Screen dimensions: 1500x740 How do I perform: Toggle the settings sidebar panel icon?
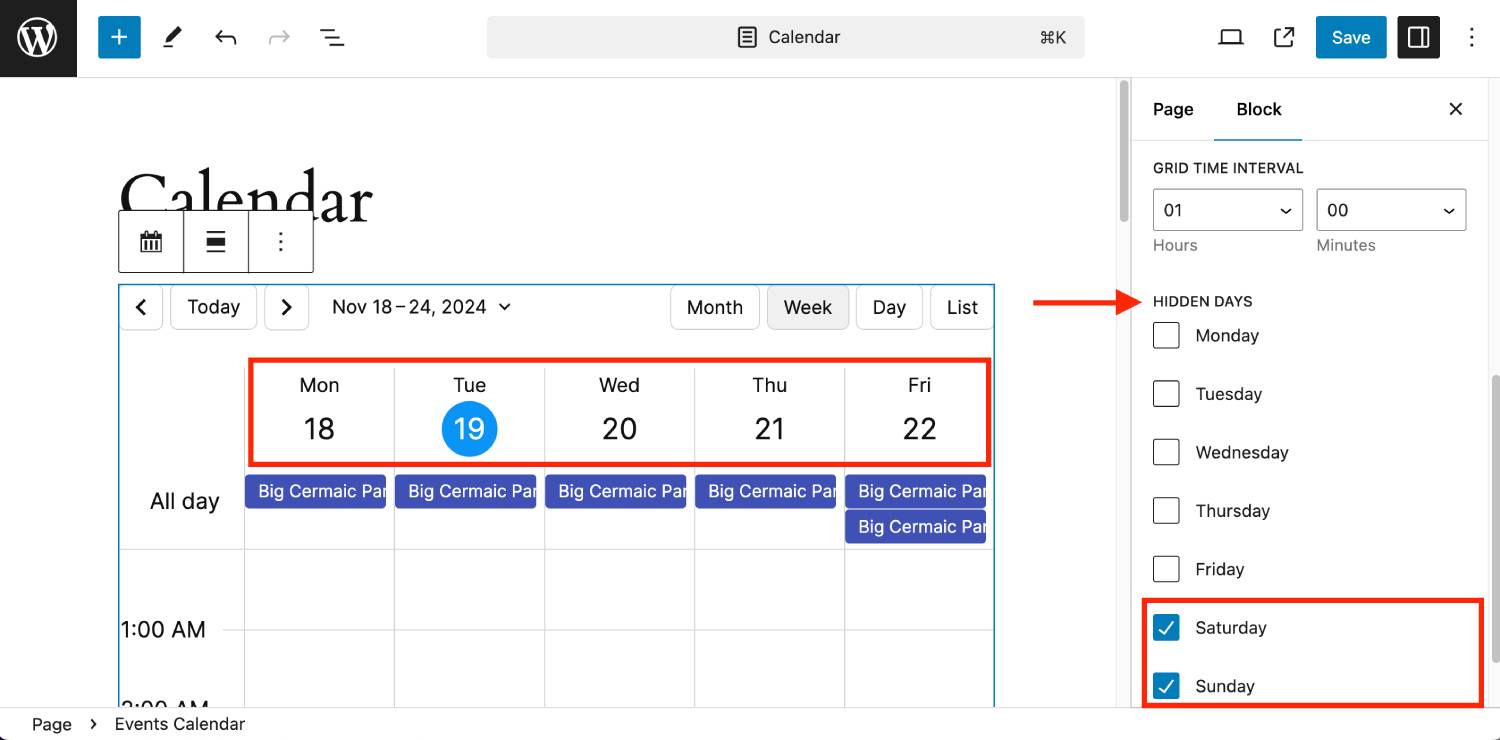click(1418, 37)
